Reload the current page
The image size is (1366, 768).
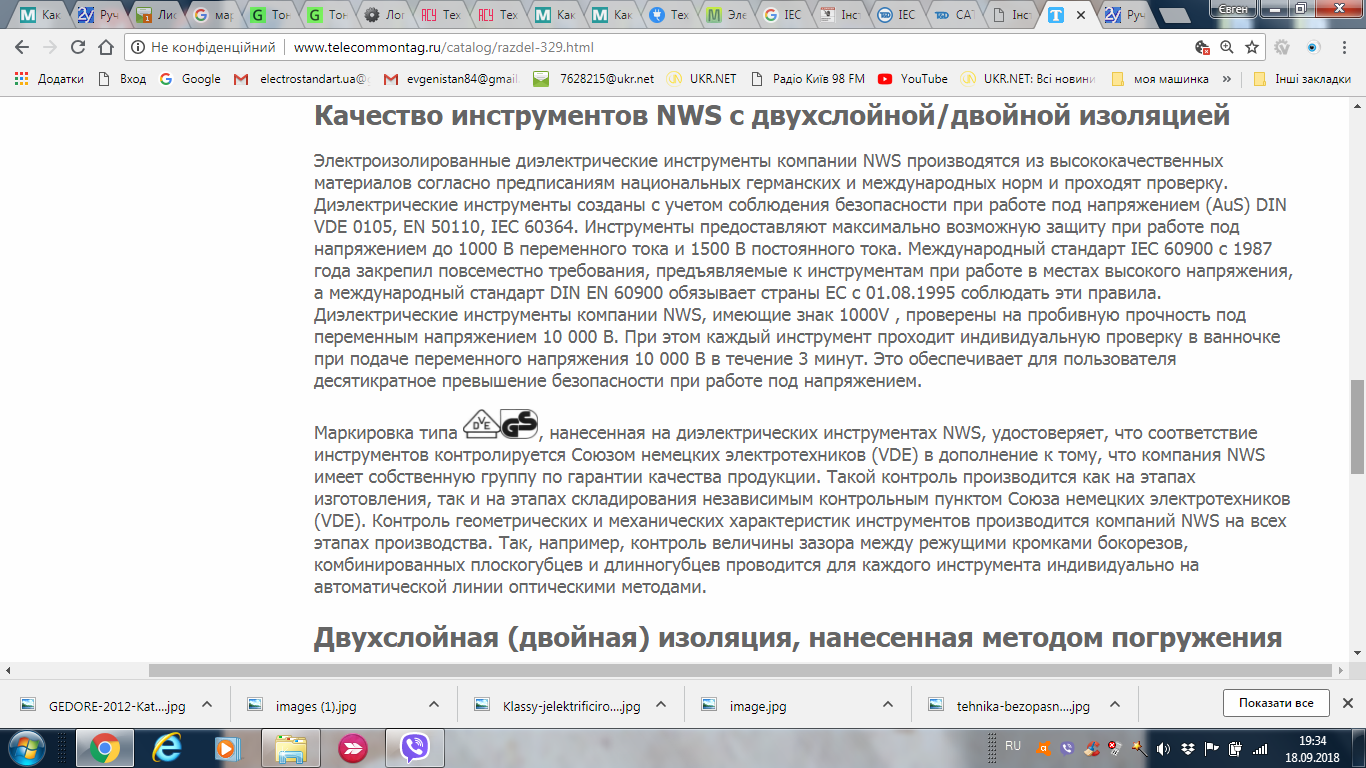pos(78,47)
